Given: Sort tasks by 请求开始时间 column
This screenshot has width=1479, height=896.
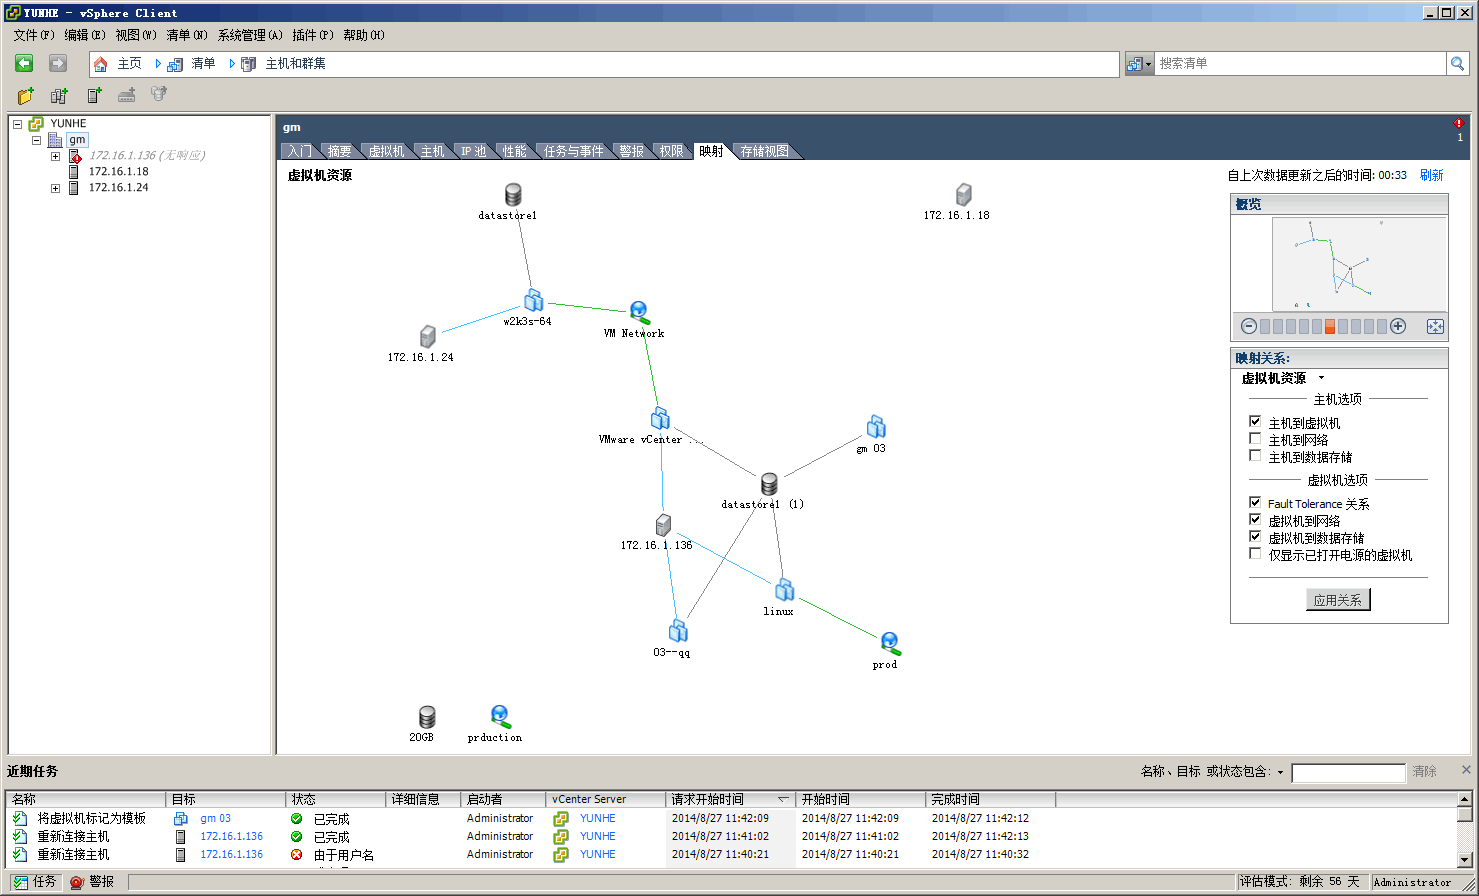Looking at the screenshot, I should tap(731, 799).
